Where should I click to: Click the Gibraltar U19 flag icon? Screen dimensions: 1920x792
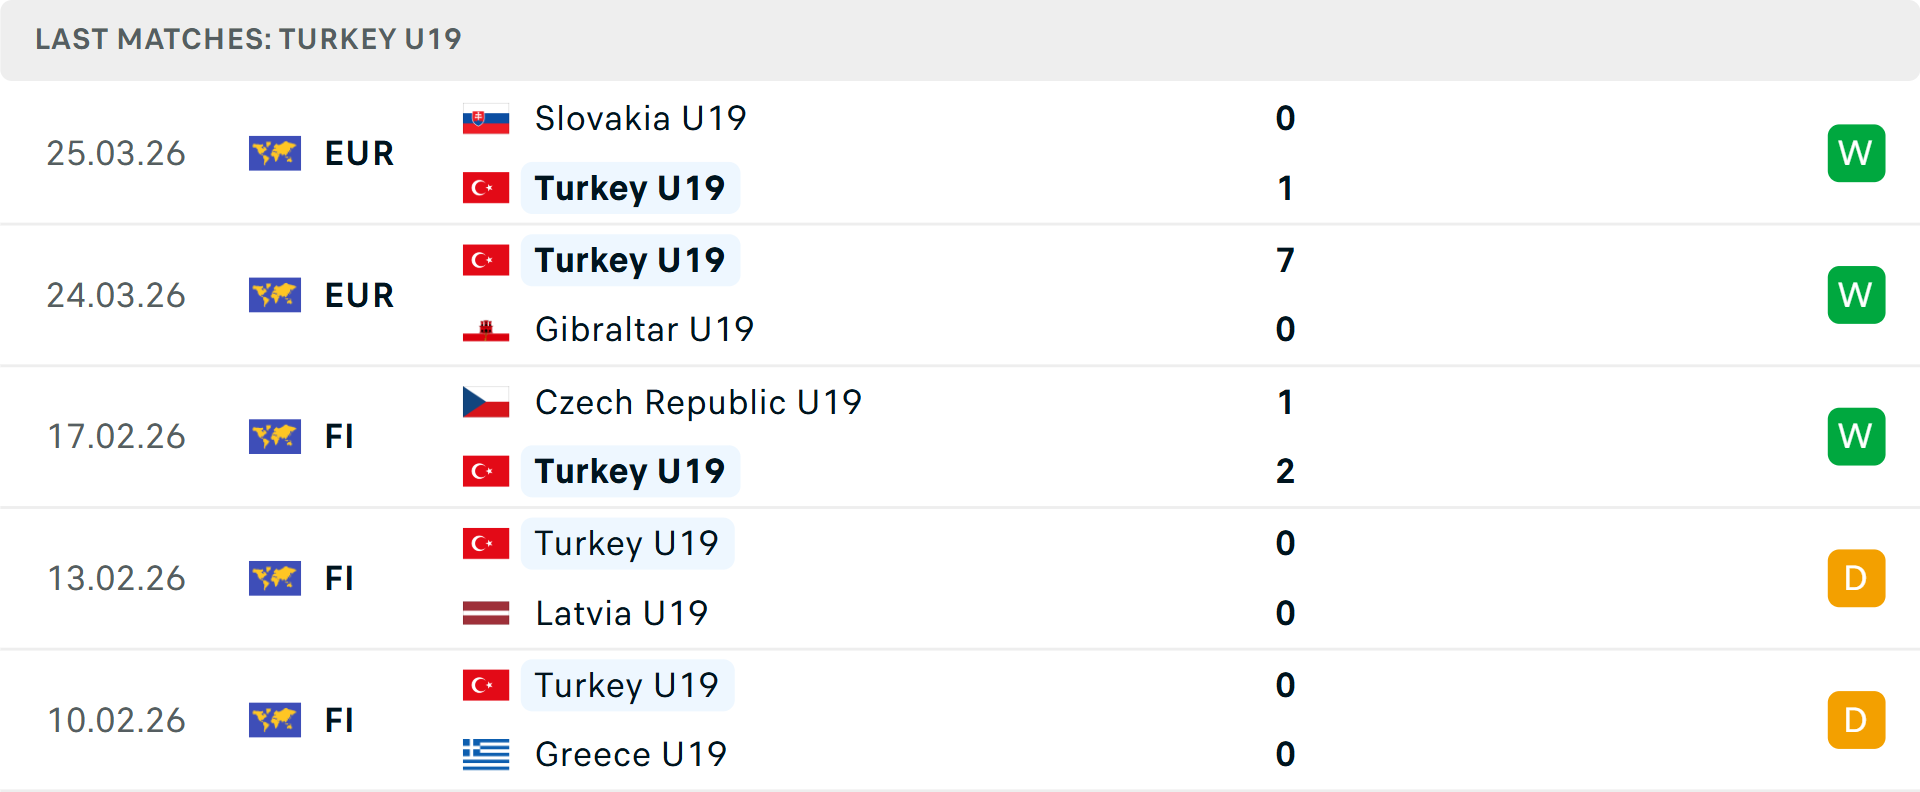(486, 330)
